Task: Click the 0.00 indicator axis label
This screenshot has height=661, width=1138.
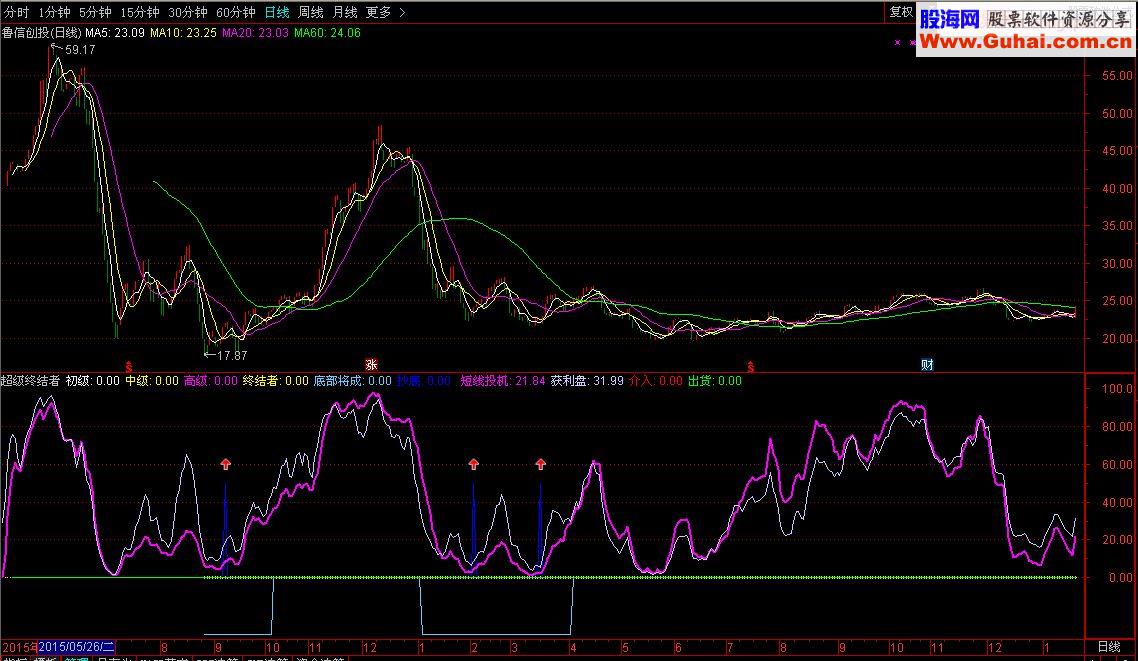Action: [1121, 578]
